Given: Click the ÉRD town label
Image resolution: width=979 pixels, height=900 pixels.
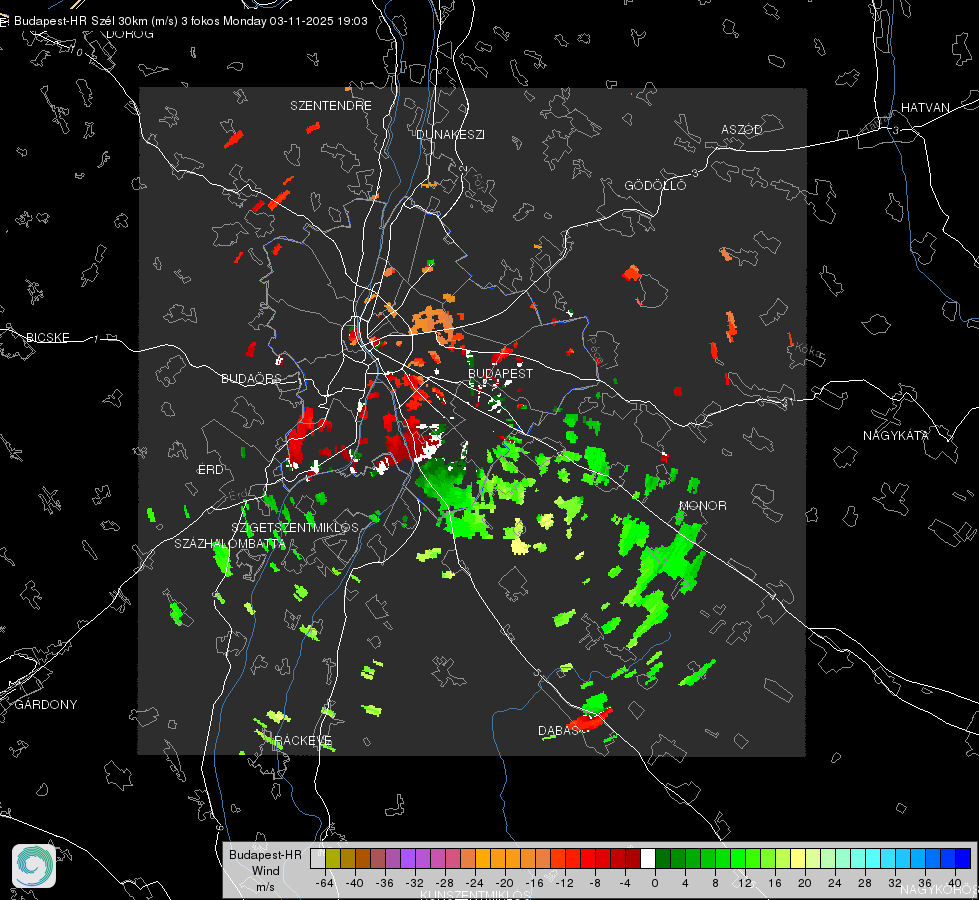Looking at the screenshot, I should coord(210,470).
